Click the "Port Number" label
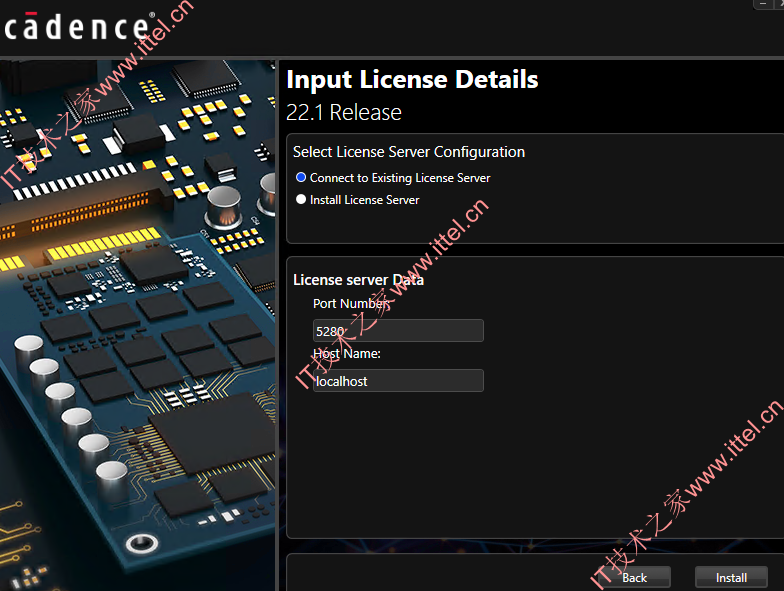The width and height of the screenshot is (784, 591). [351, 304]
